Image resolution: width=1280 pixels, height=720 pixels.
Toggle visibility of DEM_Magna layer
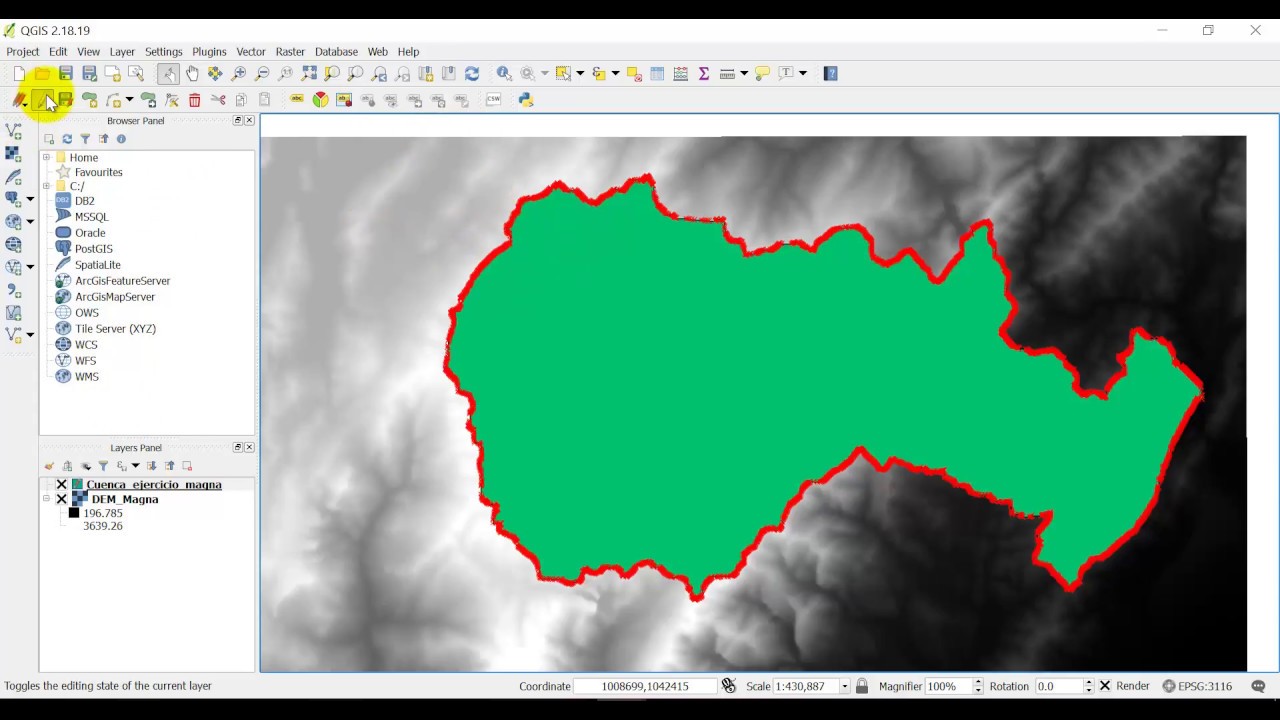click(62, 499)
